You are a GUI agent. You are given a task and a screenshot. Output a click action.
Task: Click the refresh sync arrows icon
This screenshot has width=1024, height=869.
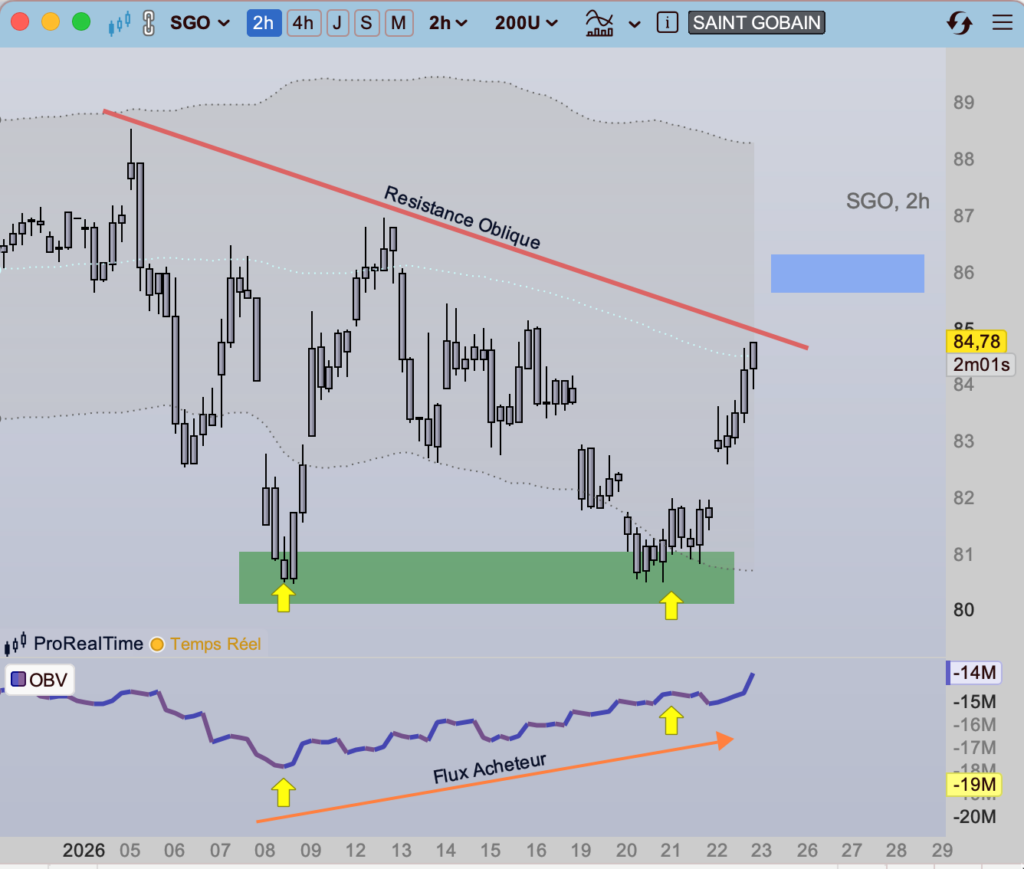[x=958, y=23]
